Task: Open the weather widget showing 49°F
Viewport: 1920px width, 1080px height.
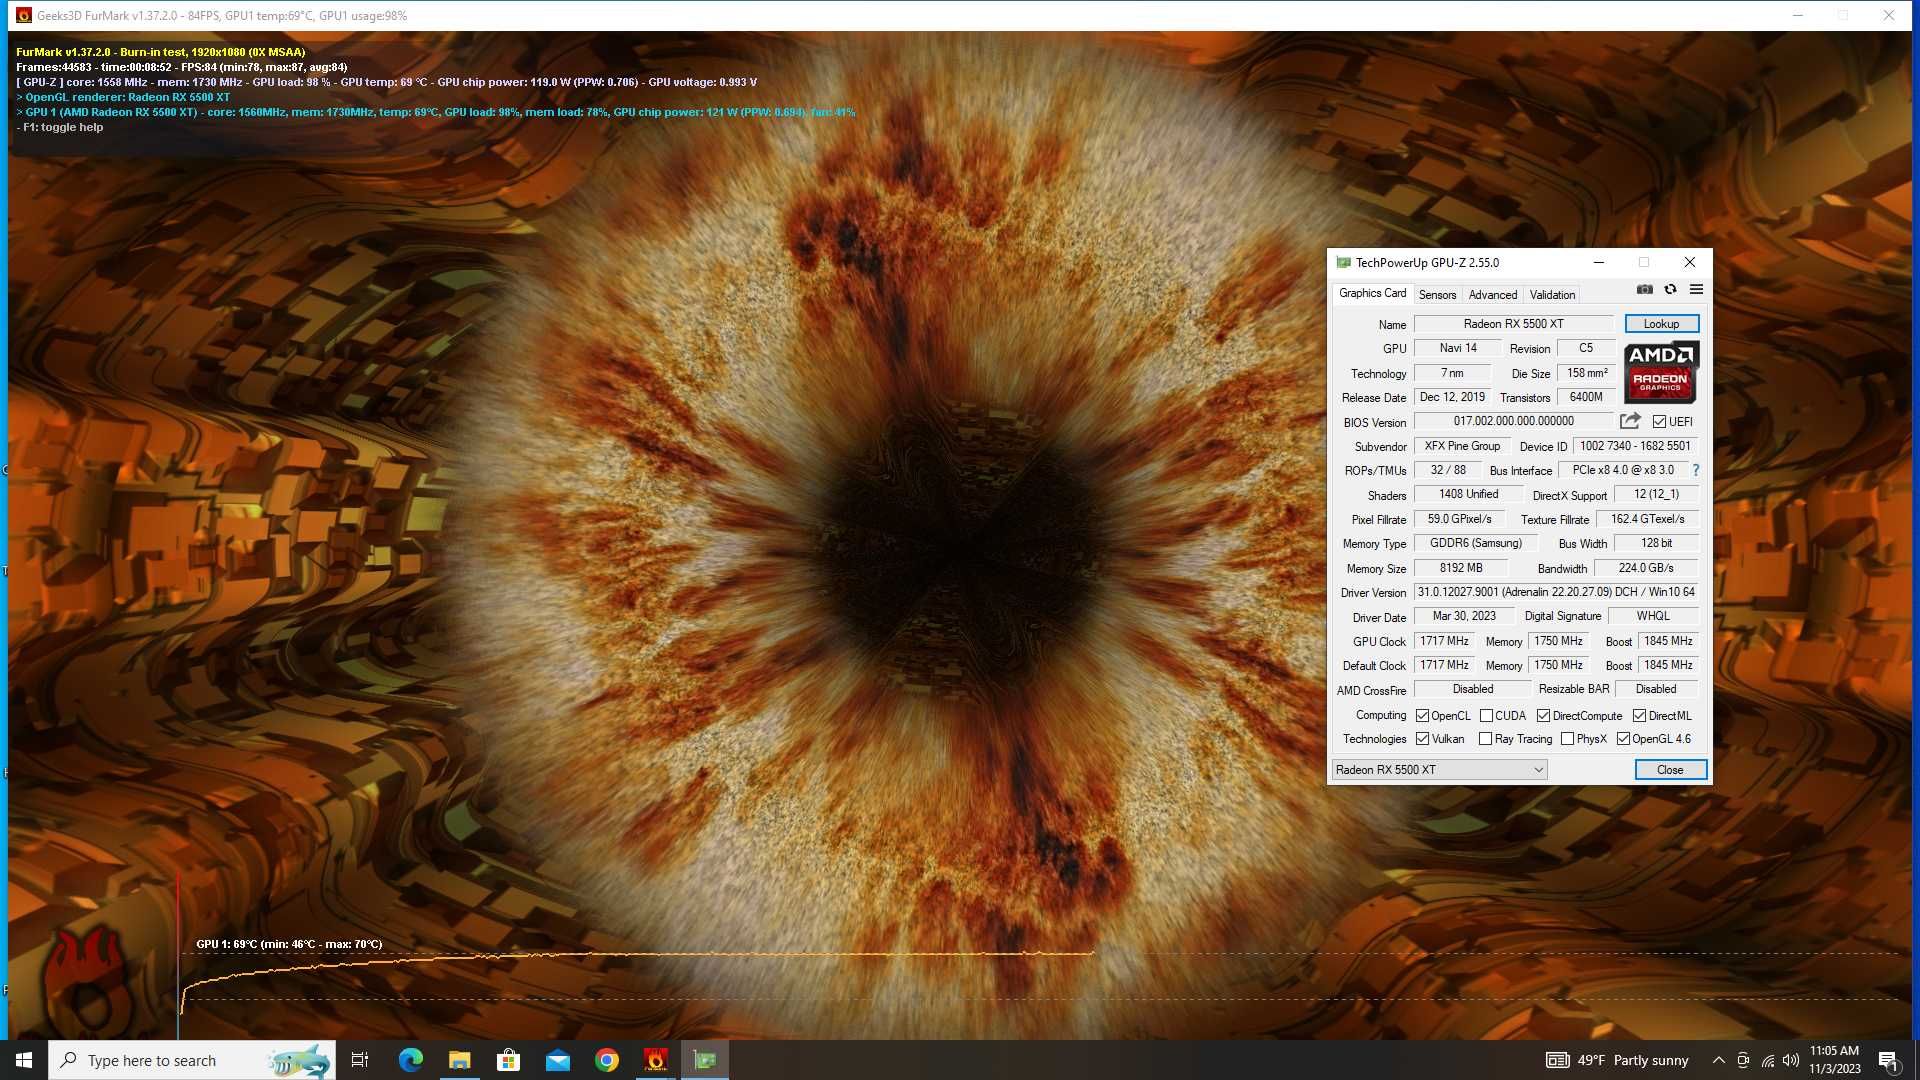Action: [1618, 1060]
